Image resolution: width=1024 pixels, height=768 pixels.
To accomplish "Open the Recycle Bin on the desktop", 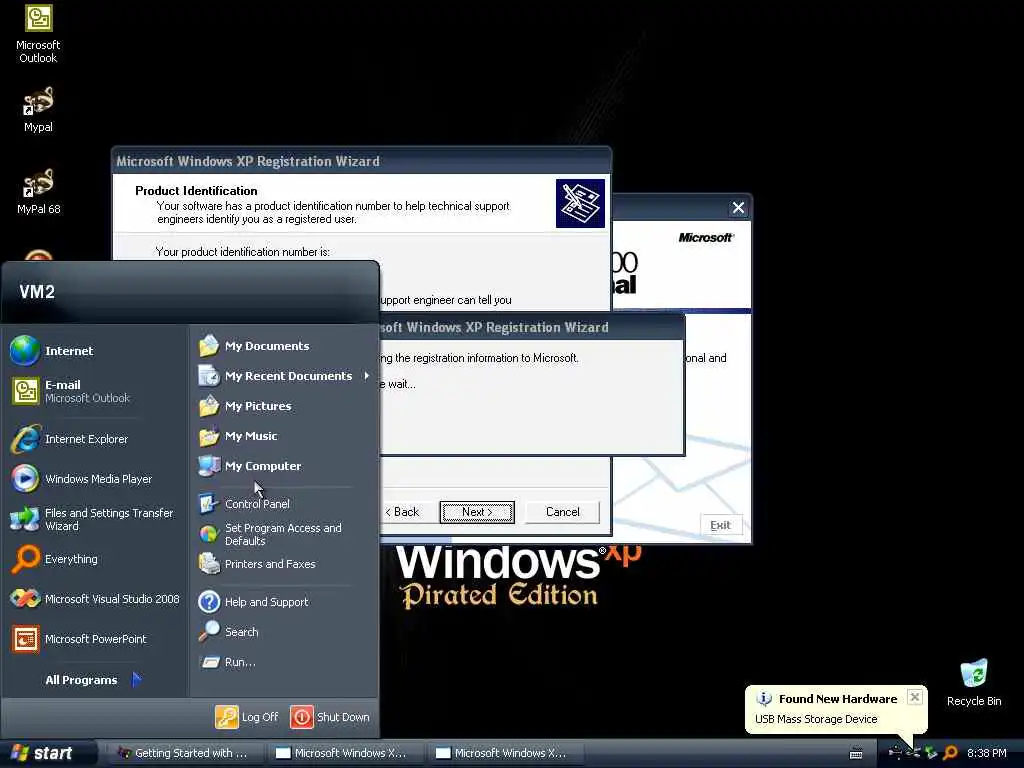I will click(x=974, y=682).
